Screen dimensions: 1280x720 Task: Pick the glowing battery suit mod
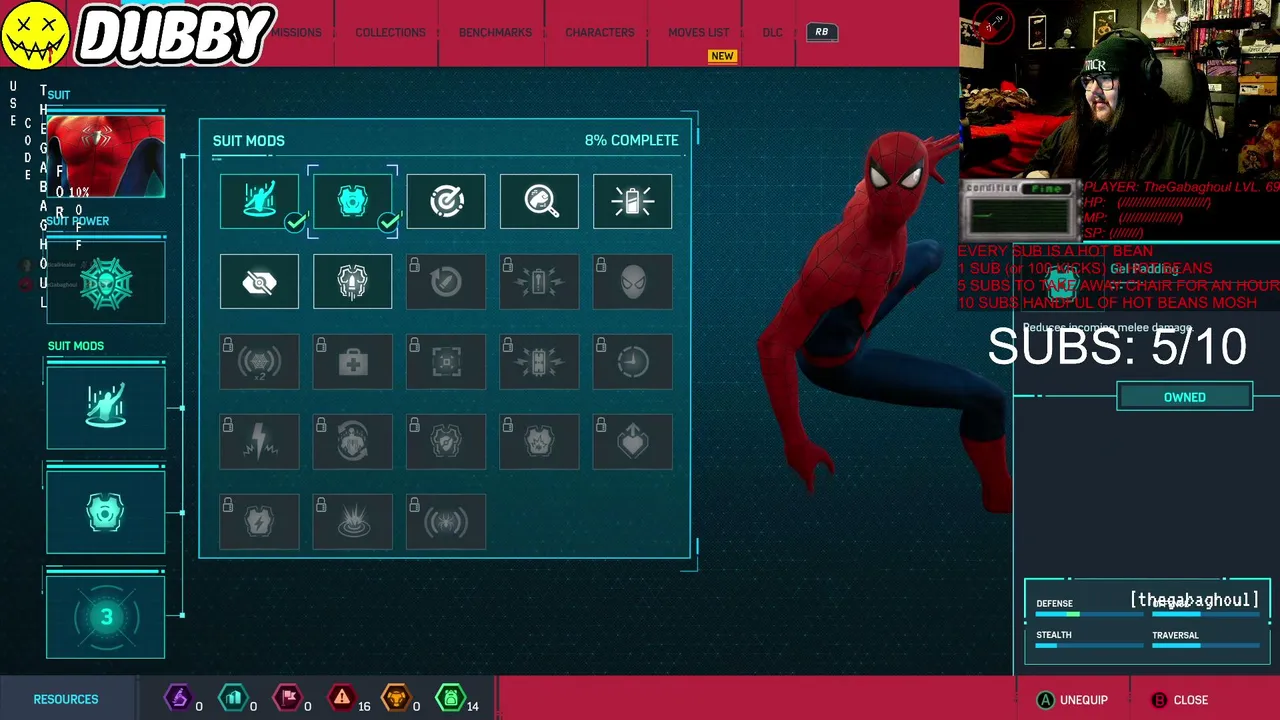(633, 201)
